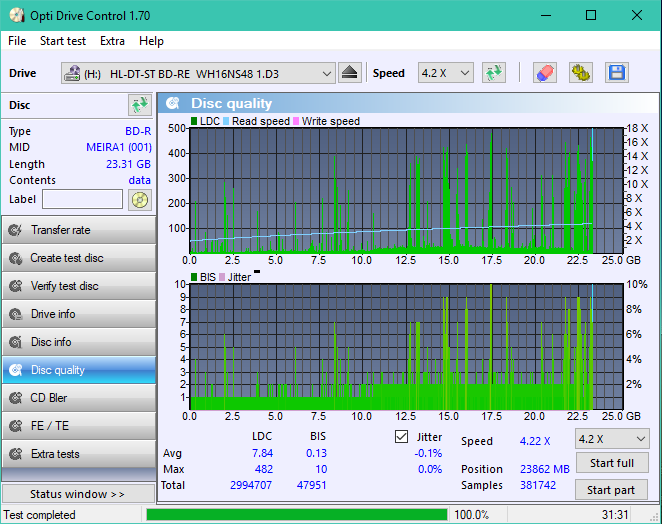Viewport: 662px width, 524px height.
Task: Click the eject disc icon
Action: pos(350,73)
